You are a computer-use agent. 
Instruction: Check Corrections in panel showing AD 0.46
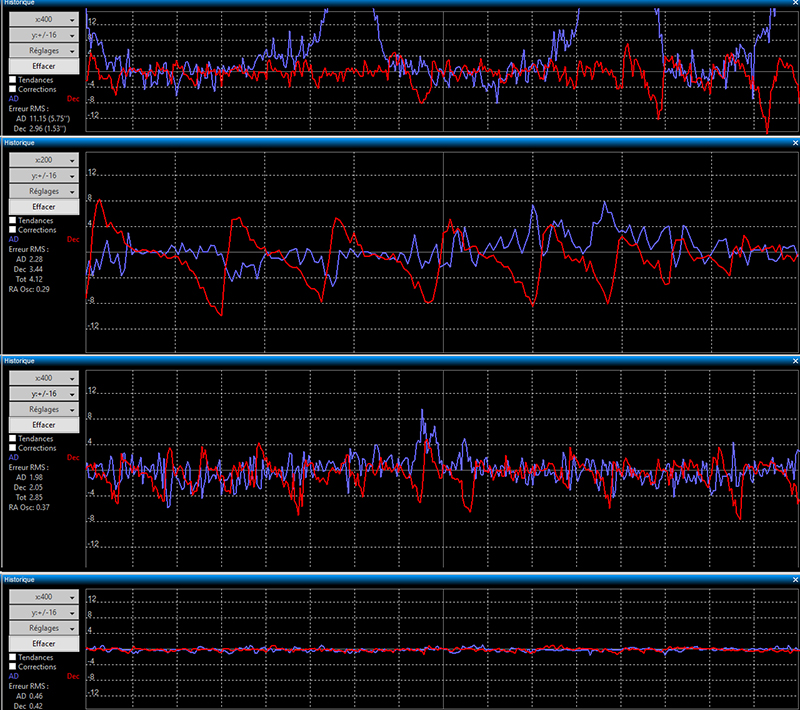(13, 666)
